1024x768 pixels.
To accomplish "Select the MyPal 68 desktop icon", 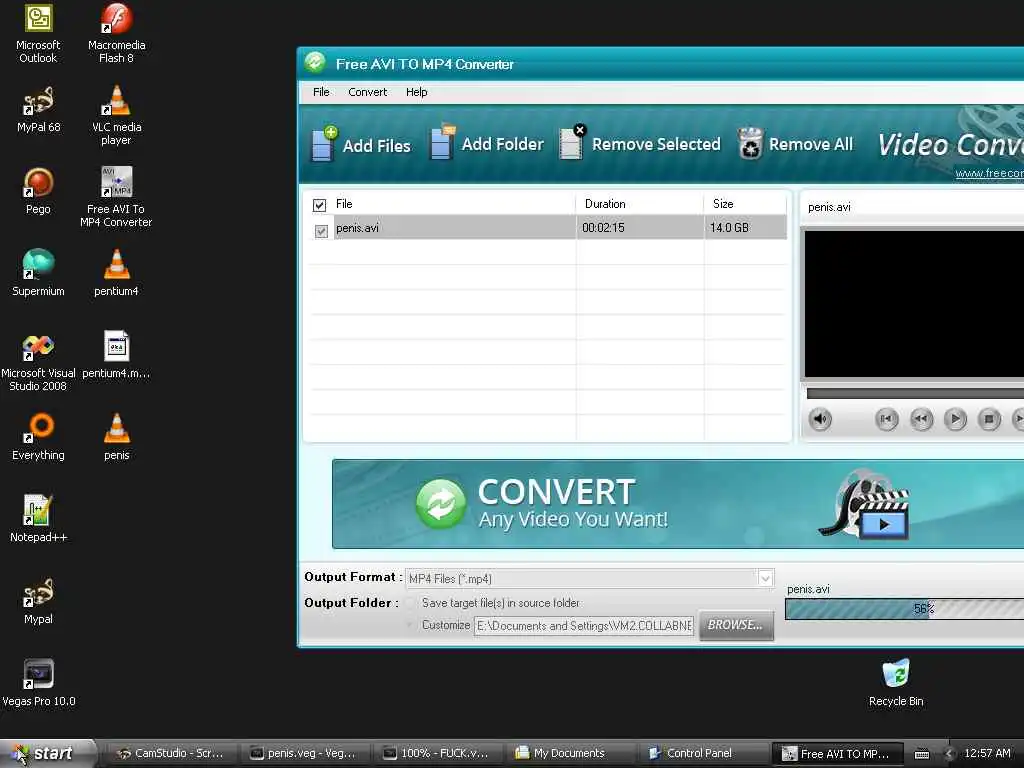I will tap(38, 109).
